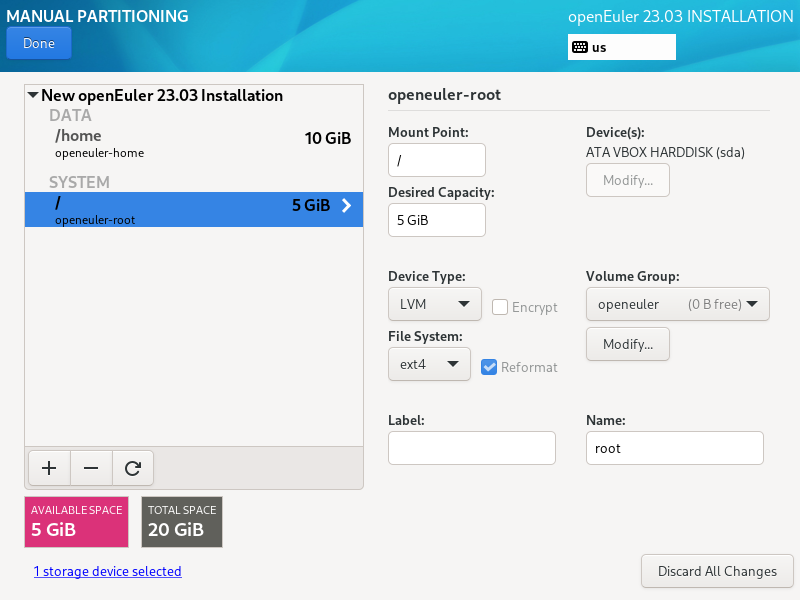Click the chevron arrow on root partition row
The width and height of the screenshot is (800, 600).
(x=347, y=206)
